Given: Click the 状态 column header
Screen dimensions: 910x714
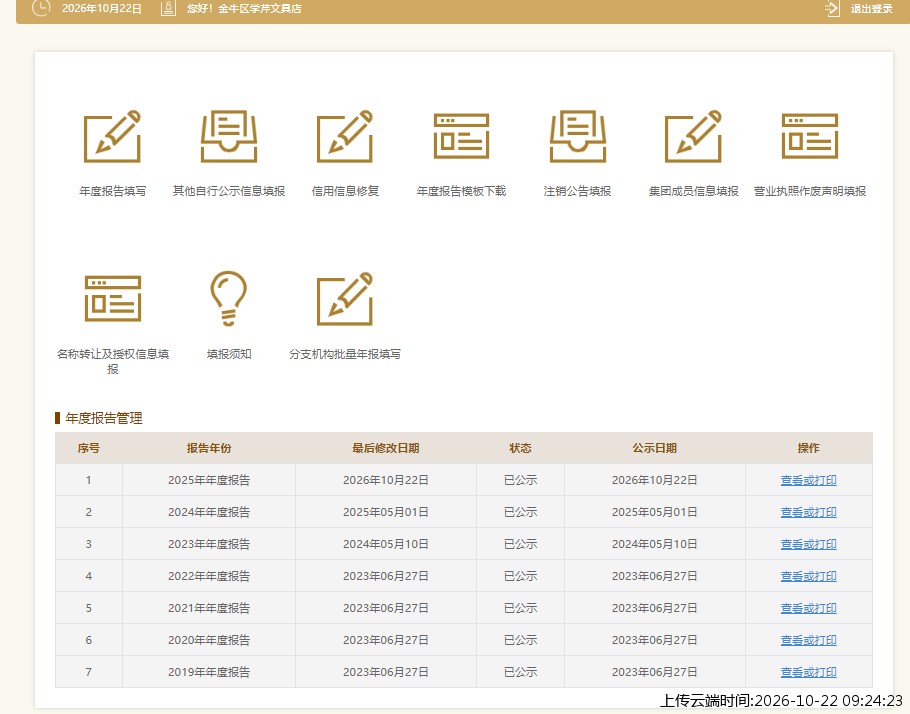Looking at the screenshot, I should tap(520, 448).
